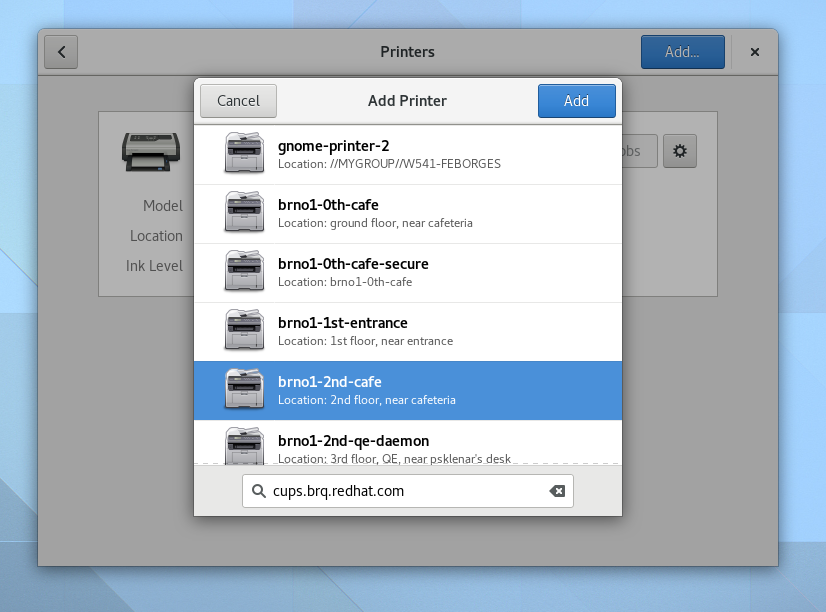Image resolution: width=826 pixels, height=612 pixels.
Task: Select the brno1-2nd-cafe printer name
Action: (x=330, y=382)
